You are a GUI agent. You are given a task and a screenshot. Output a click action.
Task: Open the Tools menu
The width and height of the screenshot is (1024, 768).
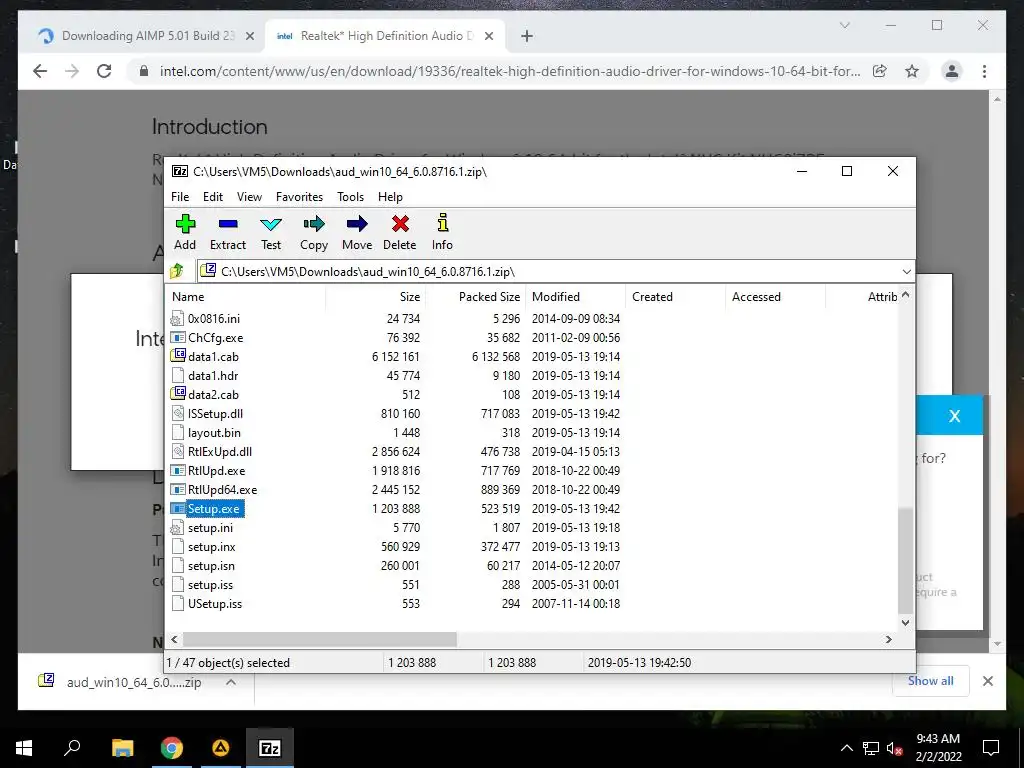click(351, 197)
